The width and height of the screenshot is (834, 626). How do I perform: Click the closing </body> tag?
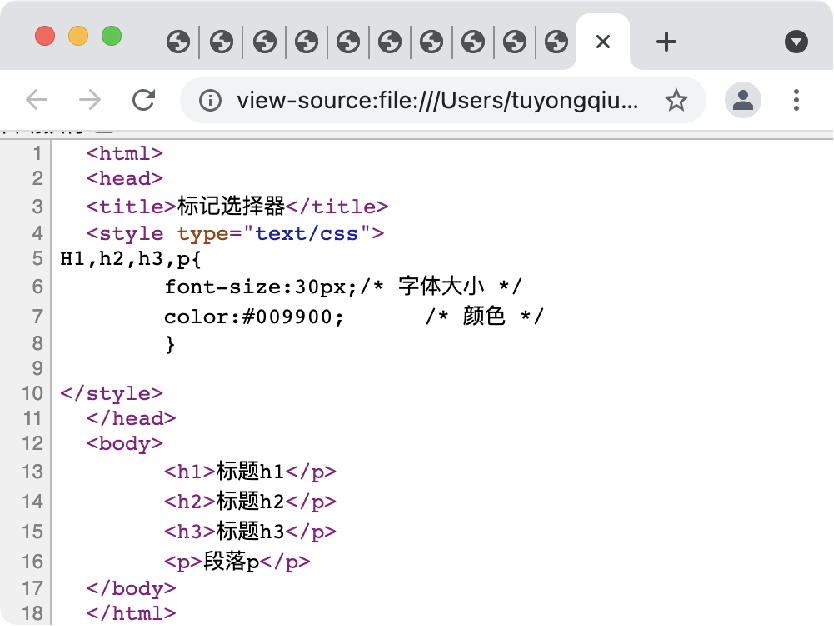pos(131,588)
